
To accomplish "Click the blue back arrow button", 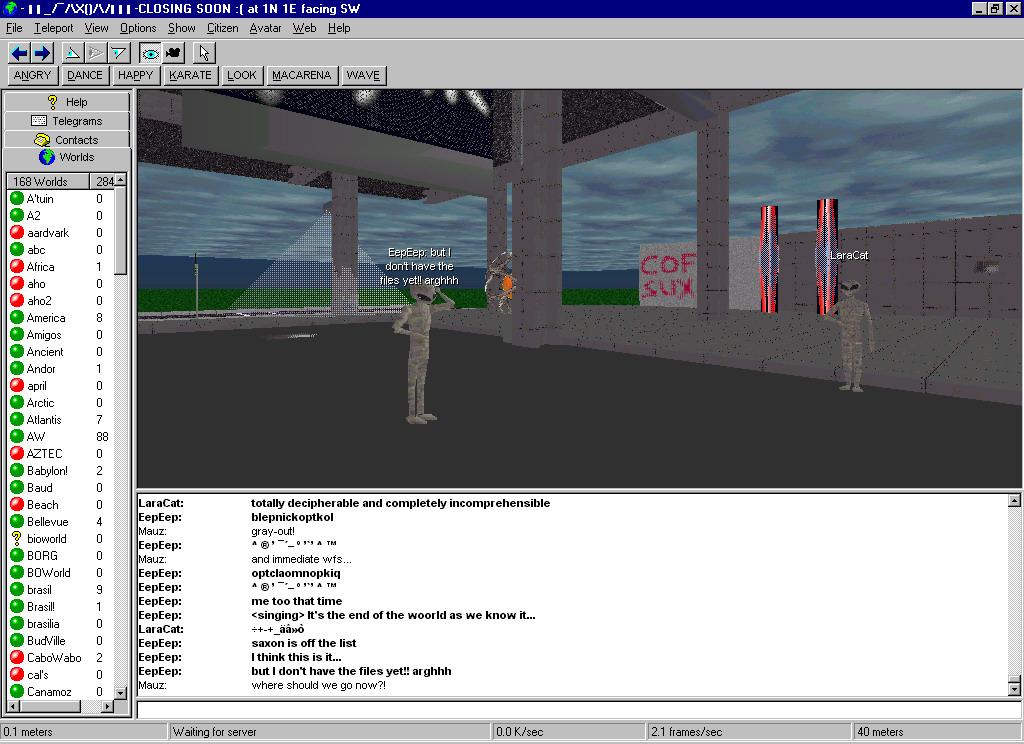I will coord(19,53).
